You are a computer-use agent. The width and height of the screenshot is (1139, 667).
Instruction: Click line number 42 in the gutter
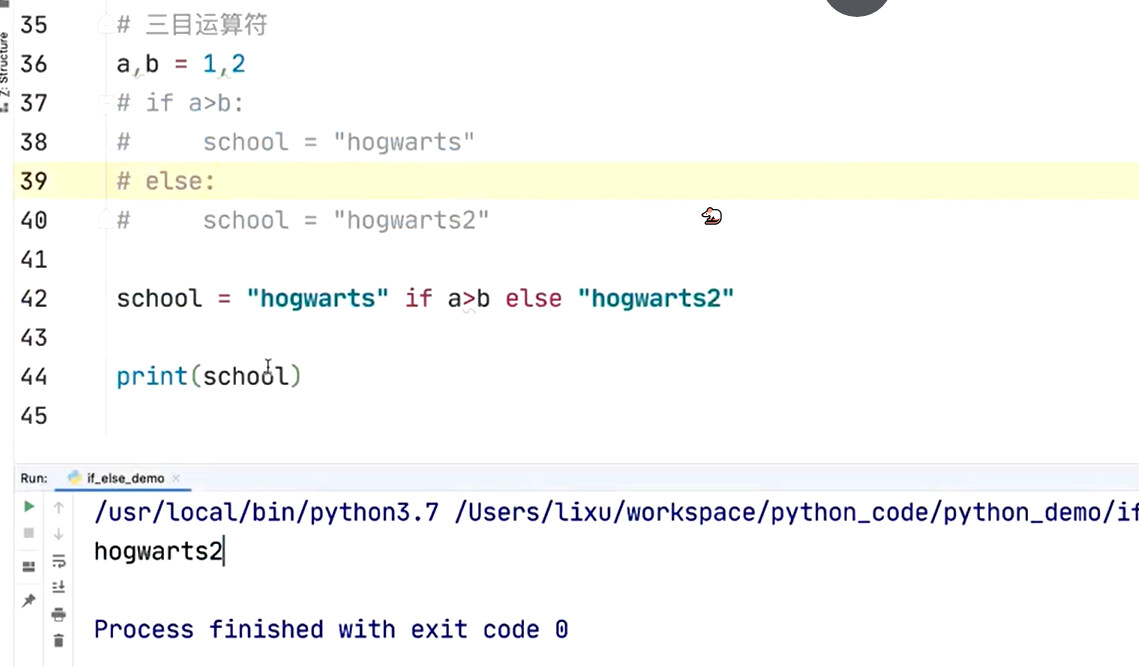pyautogui.click(x=34, y=299)
